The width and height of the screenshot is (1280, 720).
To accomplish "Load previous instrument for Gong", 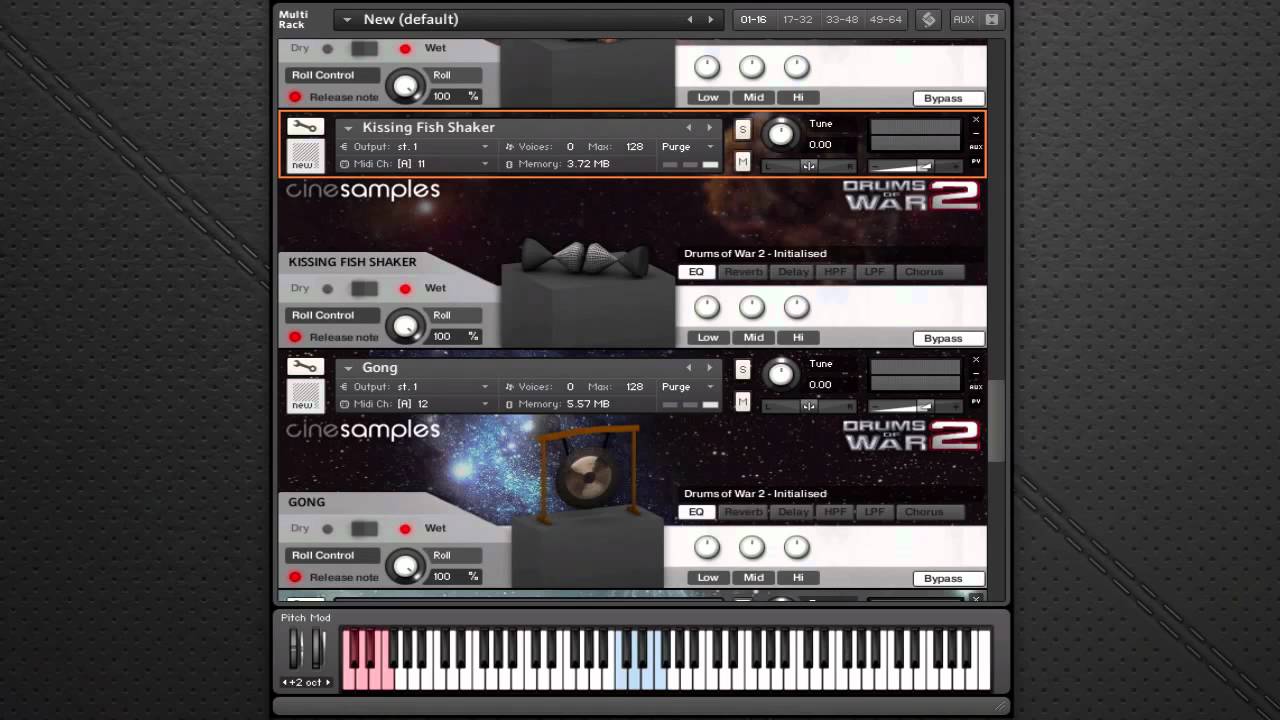I will tap(688, 367).
